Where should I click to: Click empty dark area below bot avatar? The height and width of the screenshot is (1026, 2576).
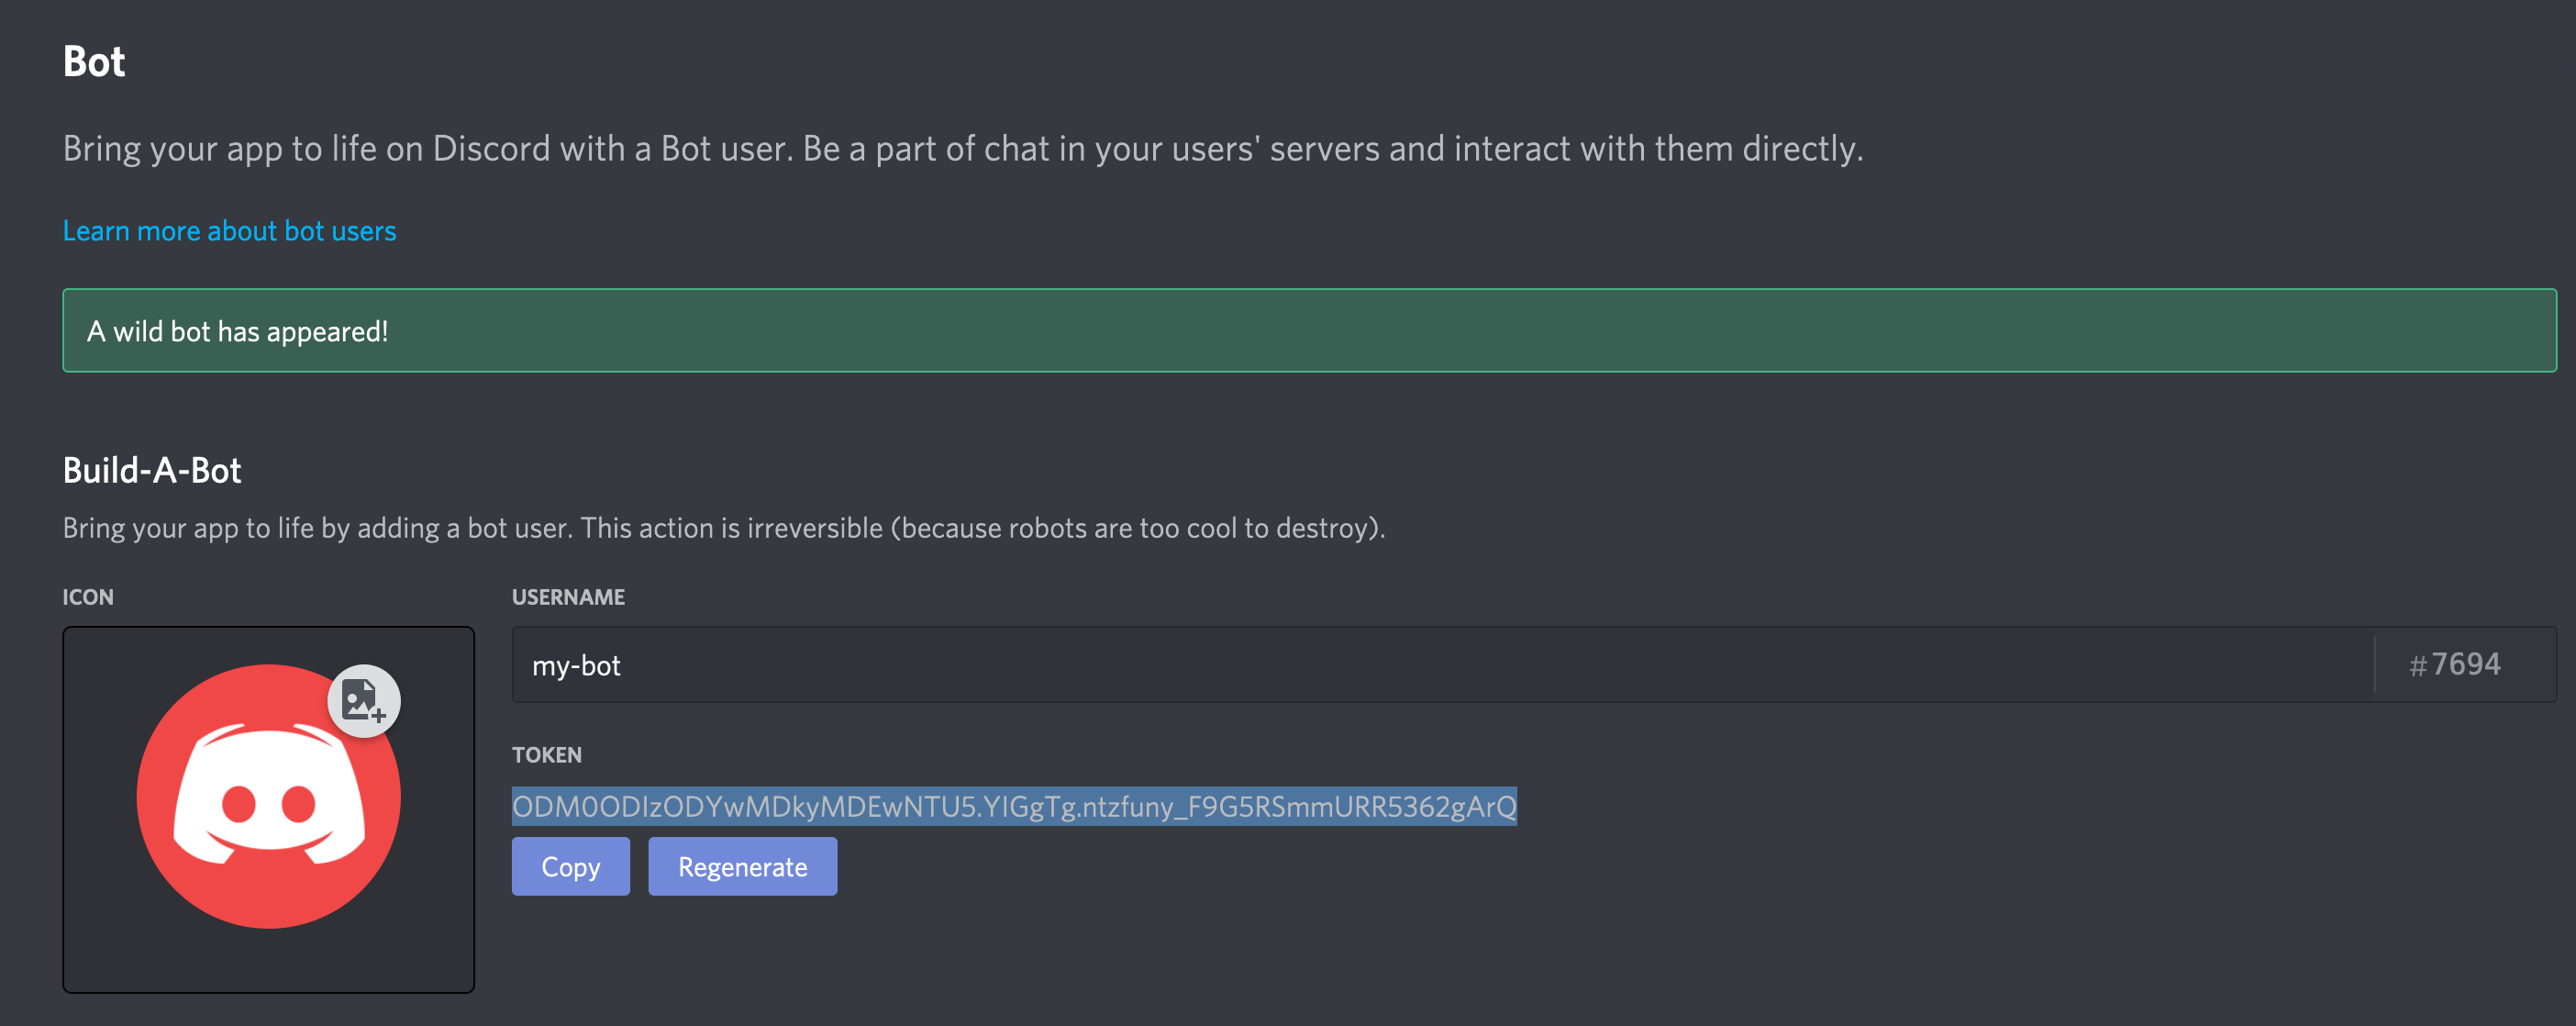[268, 961]
